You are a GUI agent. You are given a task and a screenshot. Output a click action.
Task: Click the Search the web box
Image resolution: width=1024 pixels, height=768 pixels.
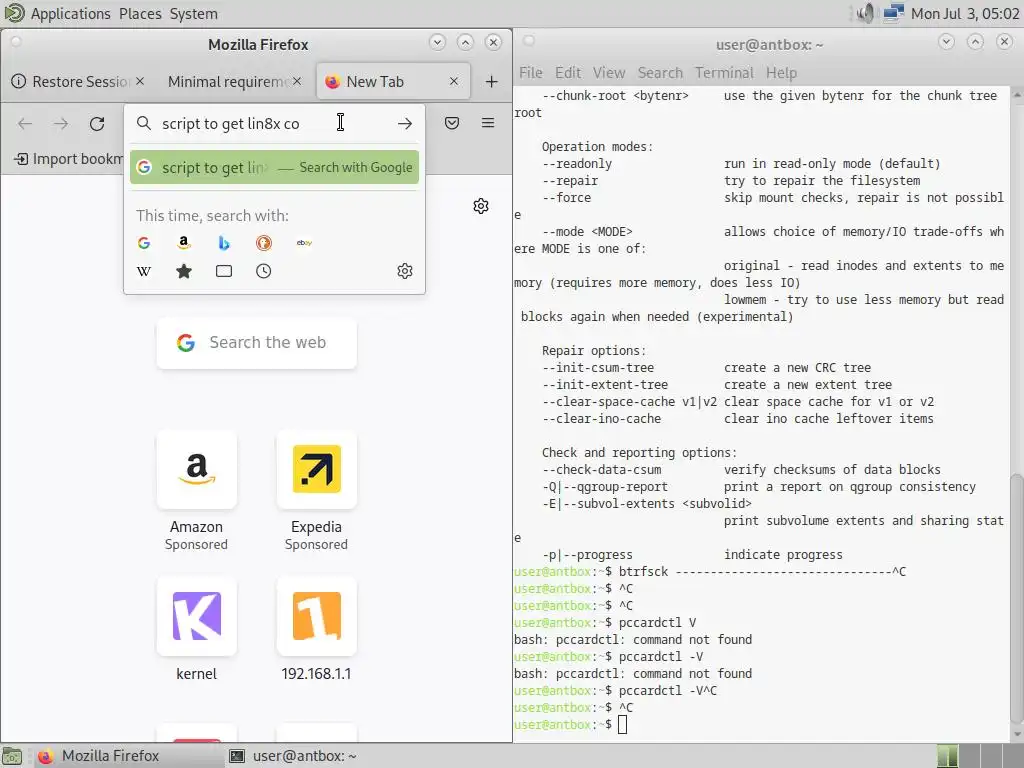click(257, 343)
